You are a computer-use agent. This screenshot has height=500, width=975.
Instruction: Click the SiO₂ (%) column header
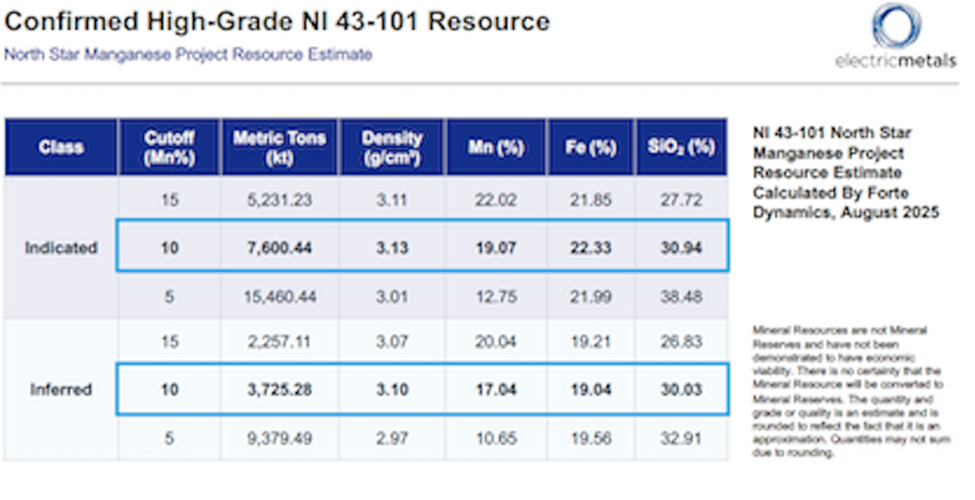click(681, 147)
